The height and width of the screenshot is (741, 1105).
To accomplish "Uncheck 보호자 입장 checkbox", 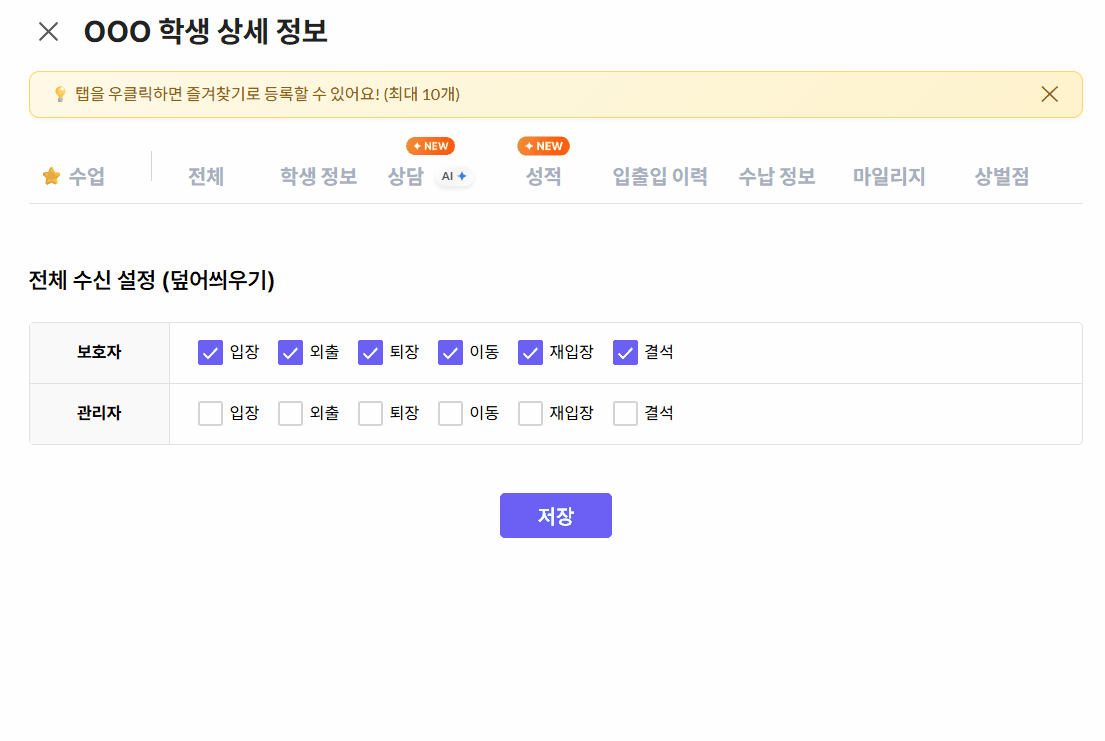I will pos(210,353).
